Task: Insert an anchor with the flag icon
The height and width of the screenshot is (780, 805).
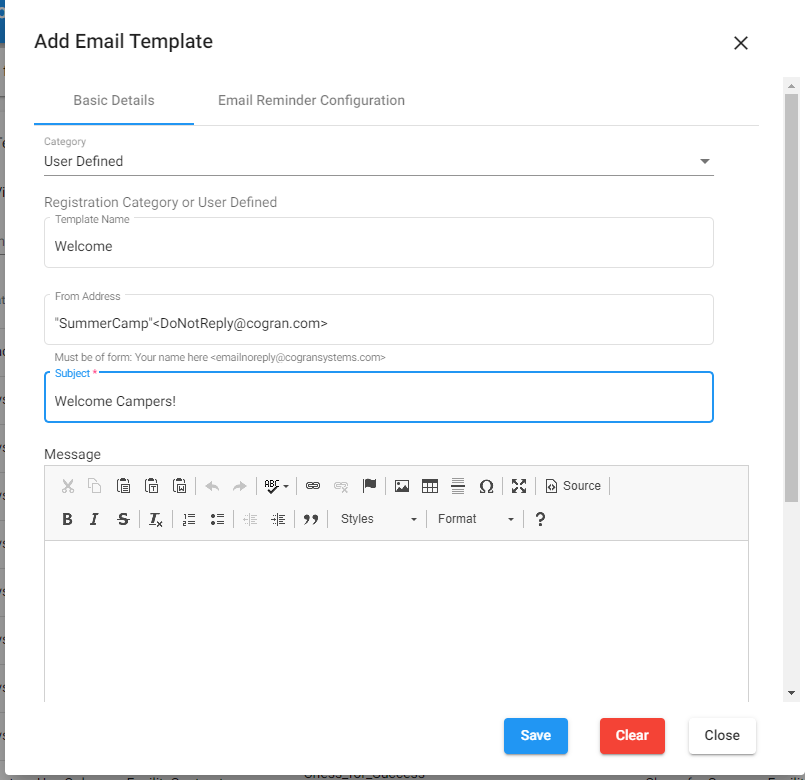Action: pyautogui.click(x=369, y=486)
